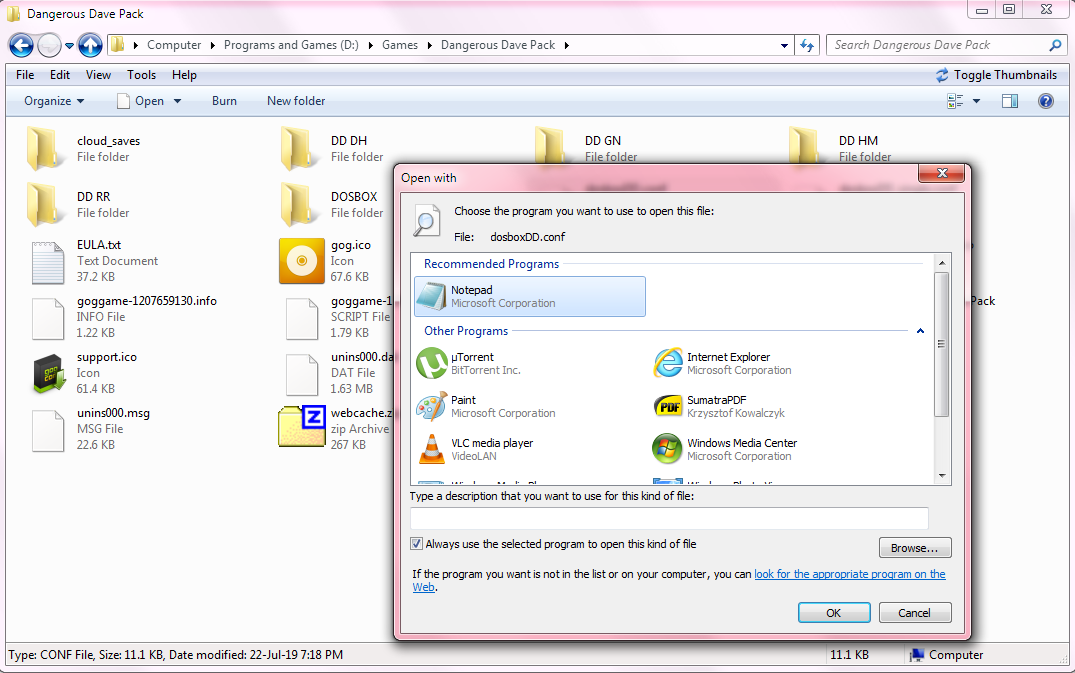Image resolution: width=1075 pixels, height=673 pixels.
Task: Select the cloud_saves folder icon
Action: pos(45,148)
